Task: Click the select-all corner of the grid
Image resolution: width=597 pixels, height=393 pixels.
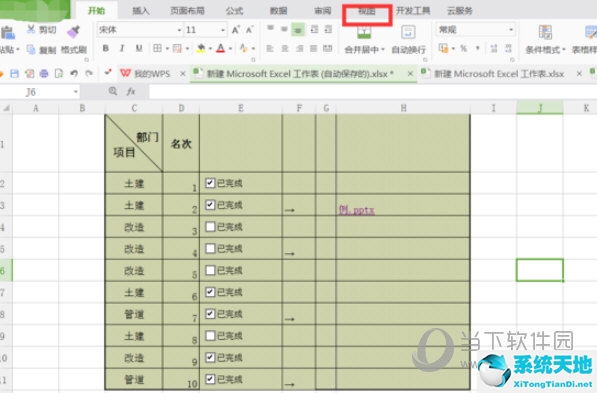Action: 6,108
